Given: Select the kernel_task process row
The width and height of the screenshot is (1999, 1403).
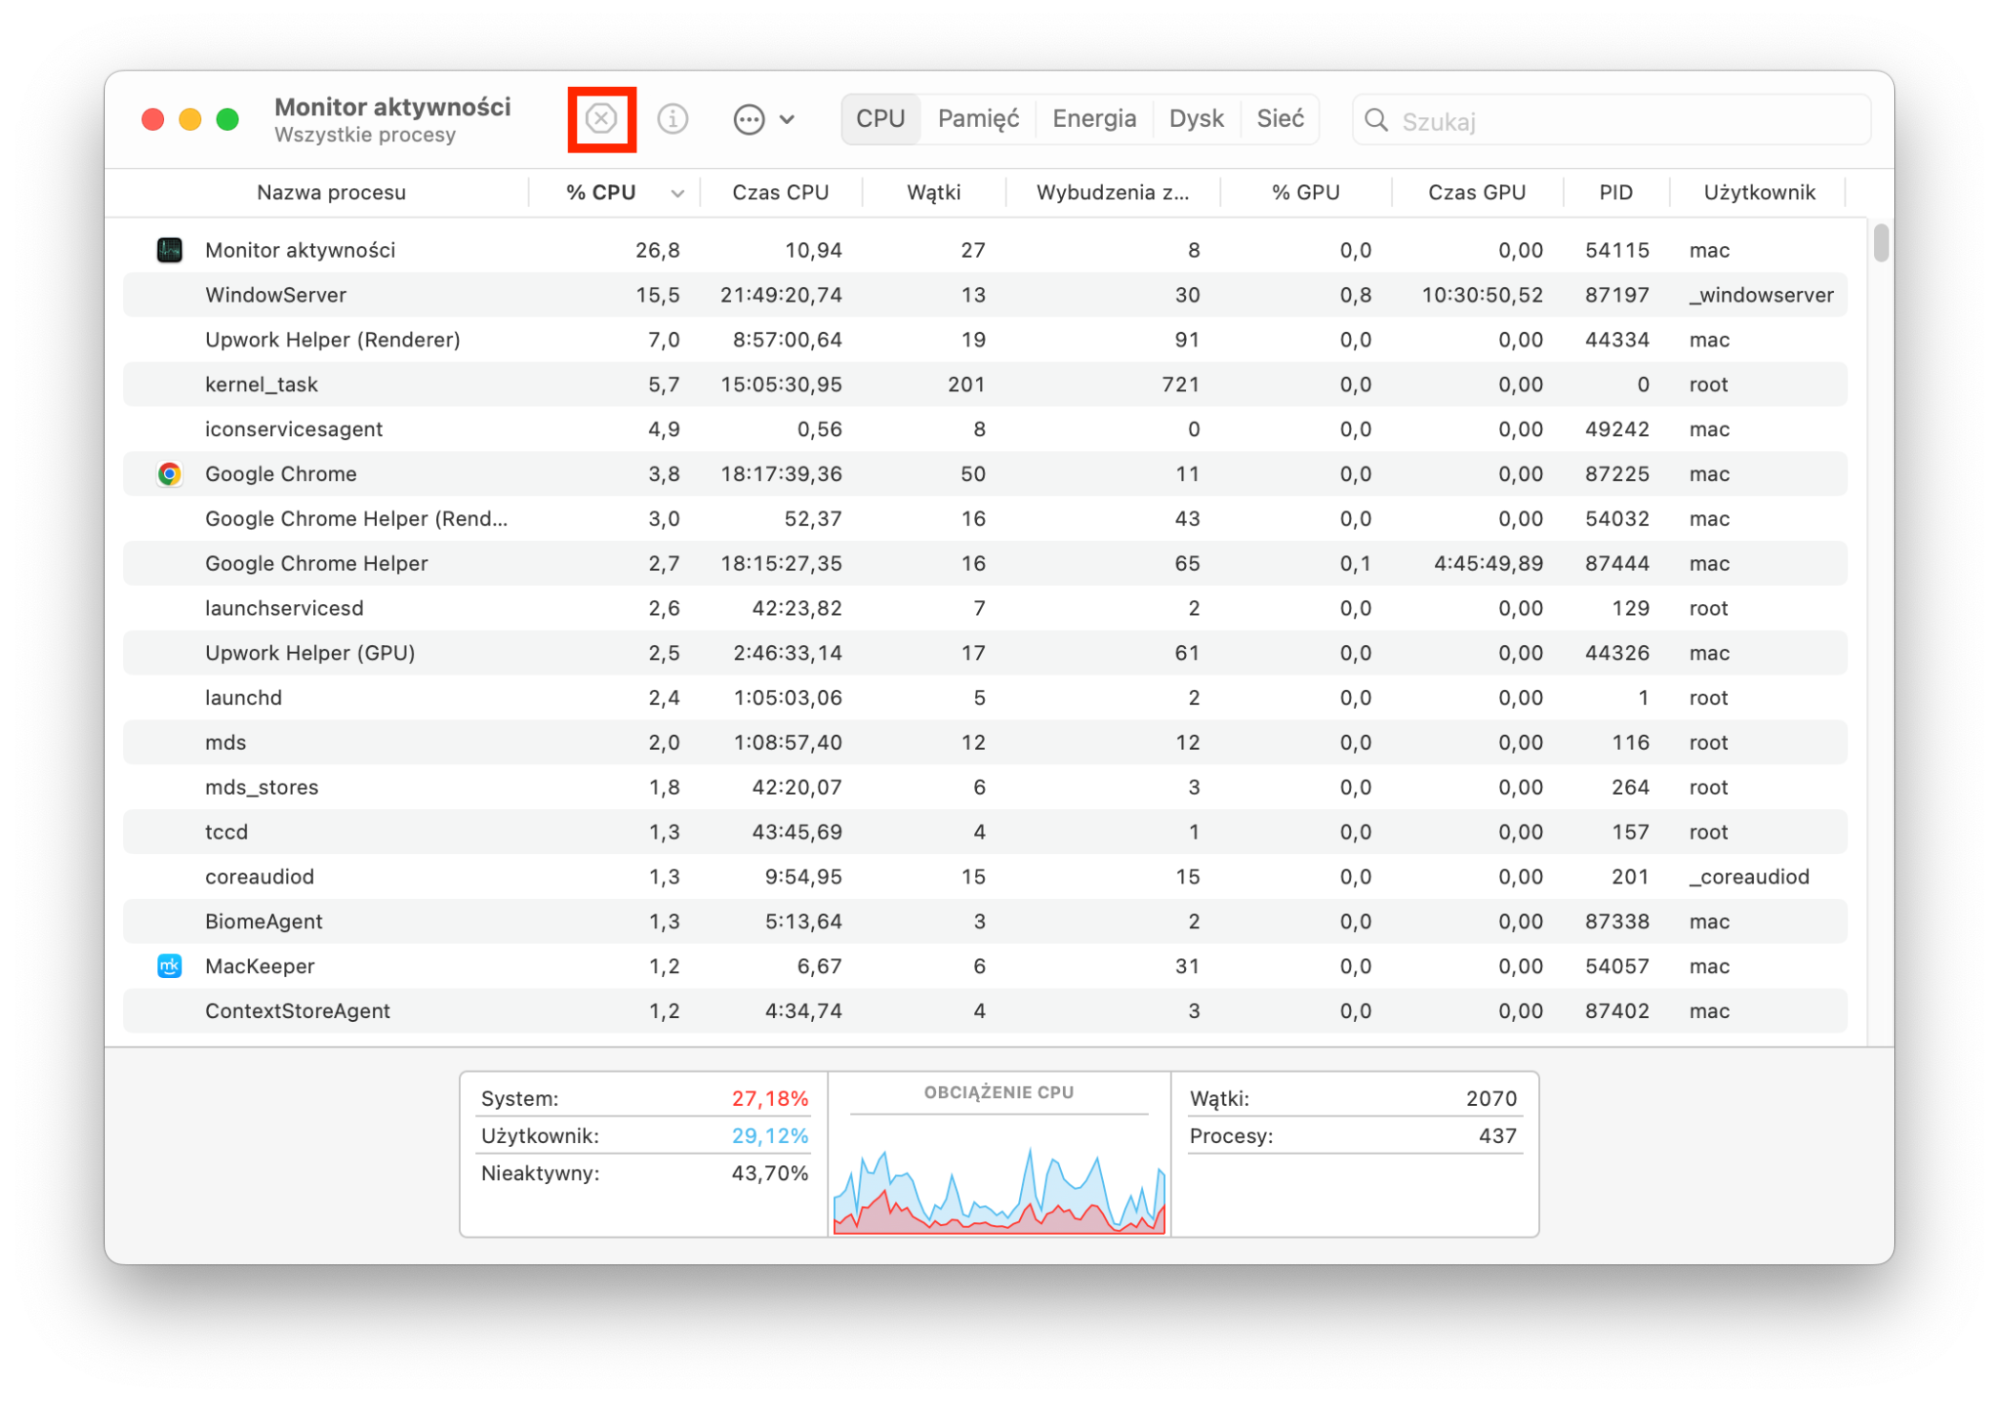Looking at the screenshot, I should (x=985, y=384).
